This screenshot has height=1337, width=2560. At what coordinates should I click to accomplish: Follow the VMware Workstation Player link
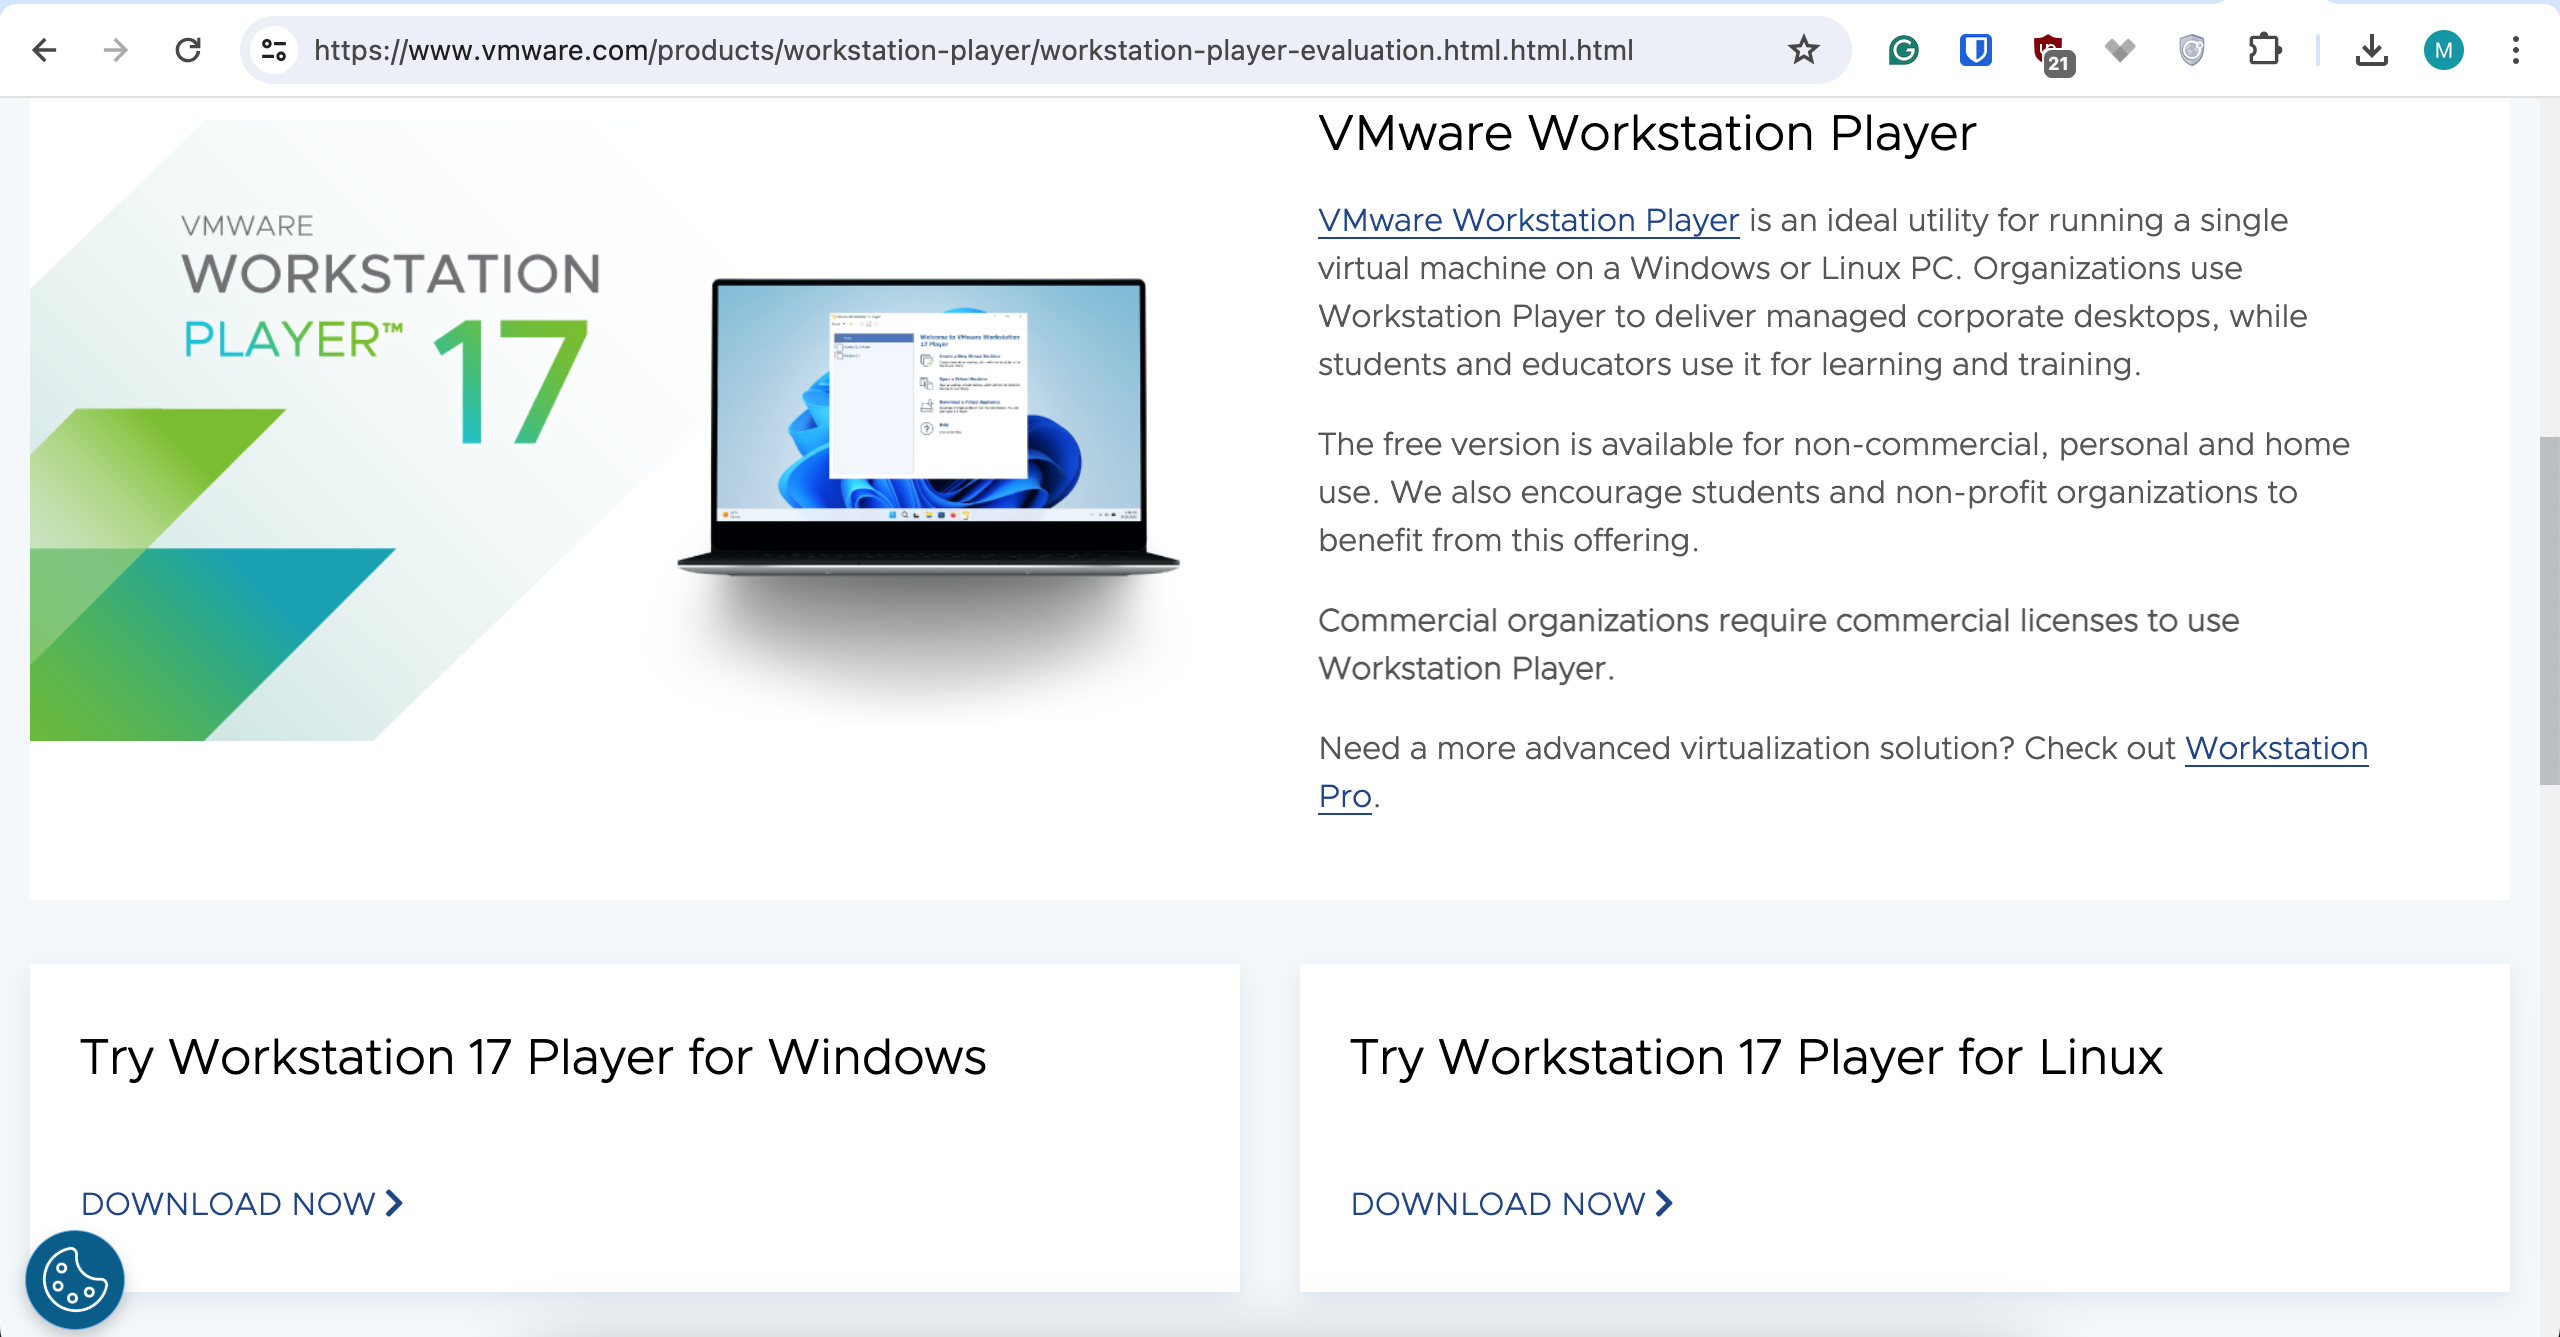click(x=1528, y=220)
